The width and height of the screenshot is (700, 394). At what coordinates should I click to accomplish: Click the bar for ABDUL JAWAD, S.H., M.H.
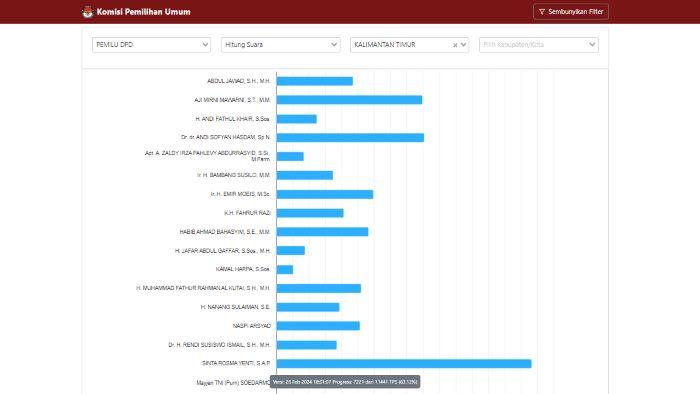point(315,81)
